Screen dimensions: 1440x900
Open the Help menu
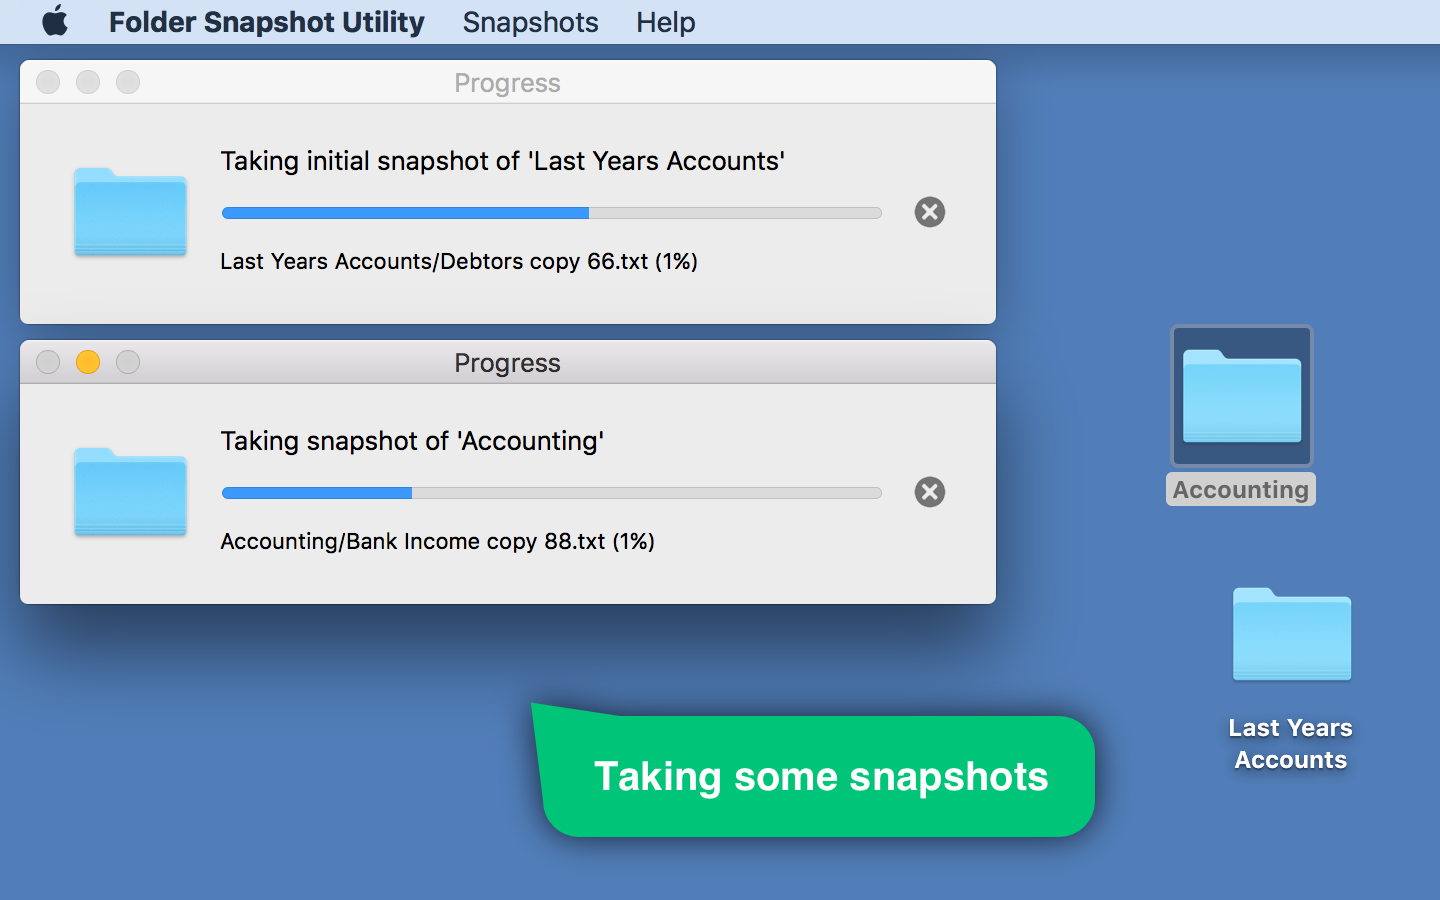pos(665,22)
